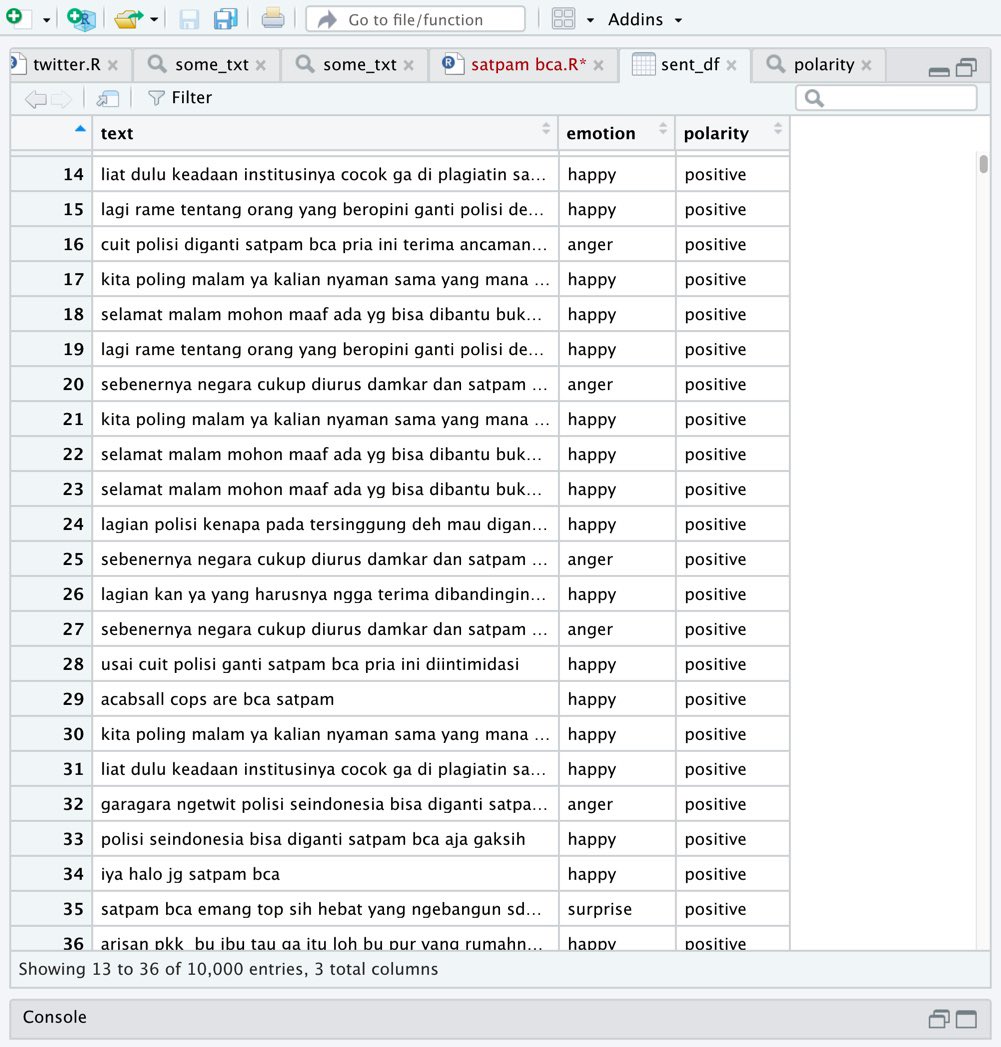The height and width of the screenshot is (1047, 1001).
Task: Close the polarity tab
Action: (x=867, y=65)
